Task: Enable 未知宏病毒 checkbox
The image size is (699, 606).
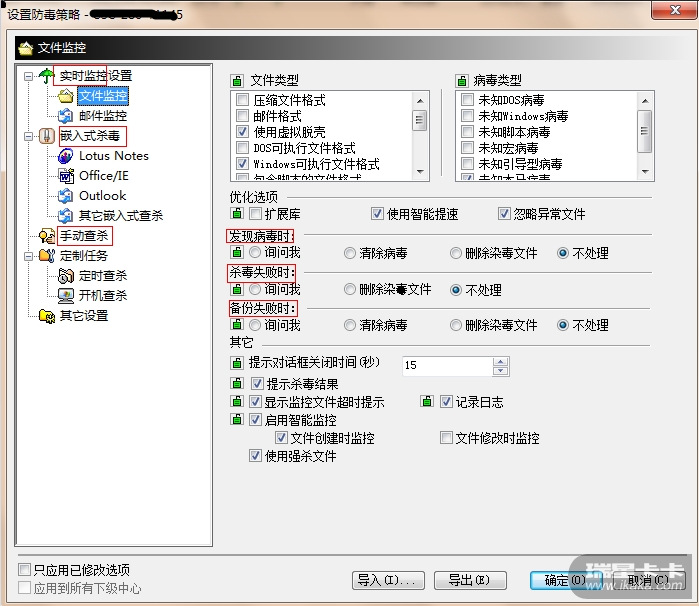Action: coord(467,148)
